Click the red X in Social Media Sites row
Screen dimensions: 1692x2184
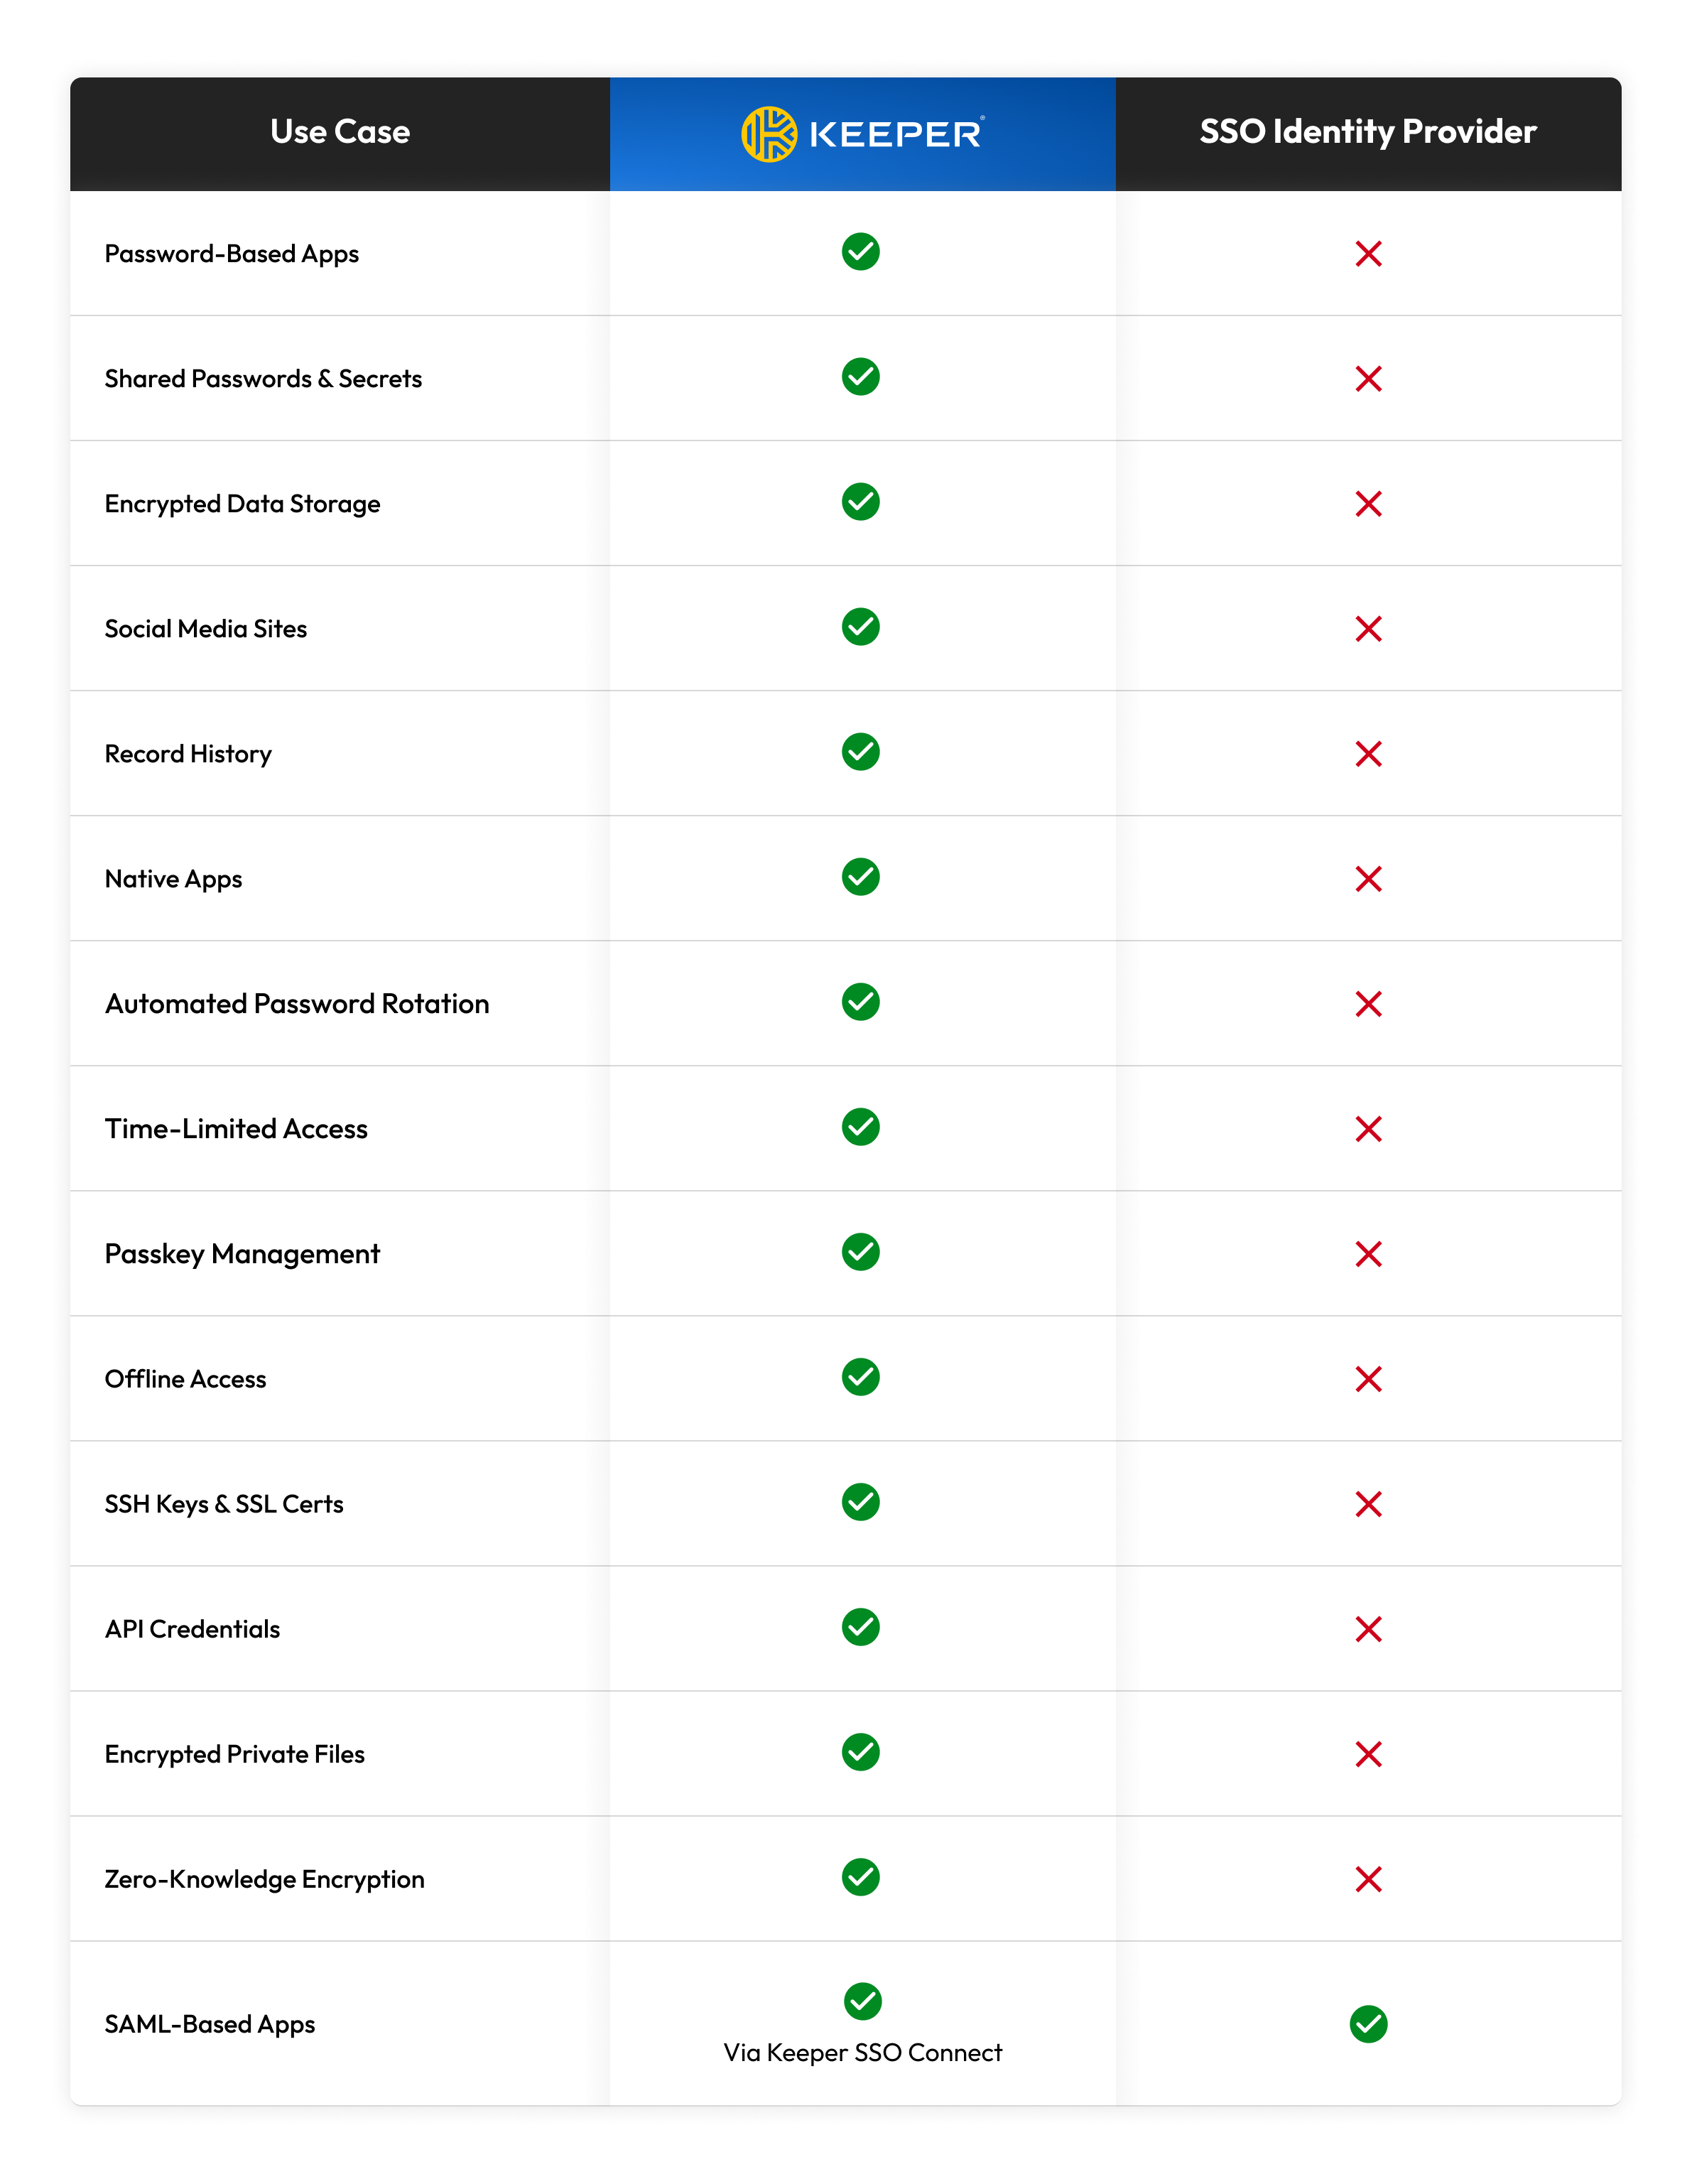click(1368, 629)
